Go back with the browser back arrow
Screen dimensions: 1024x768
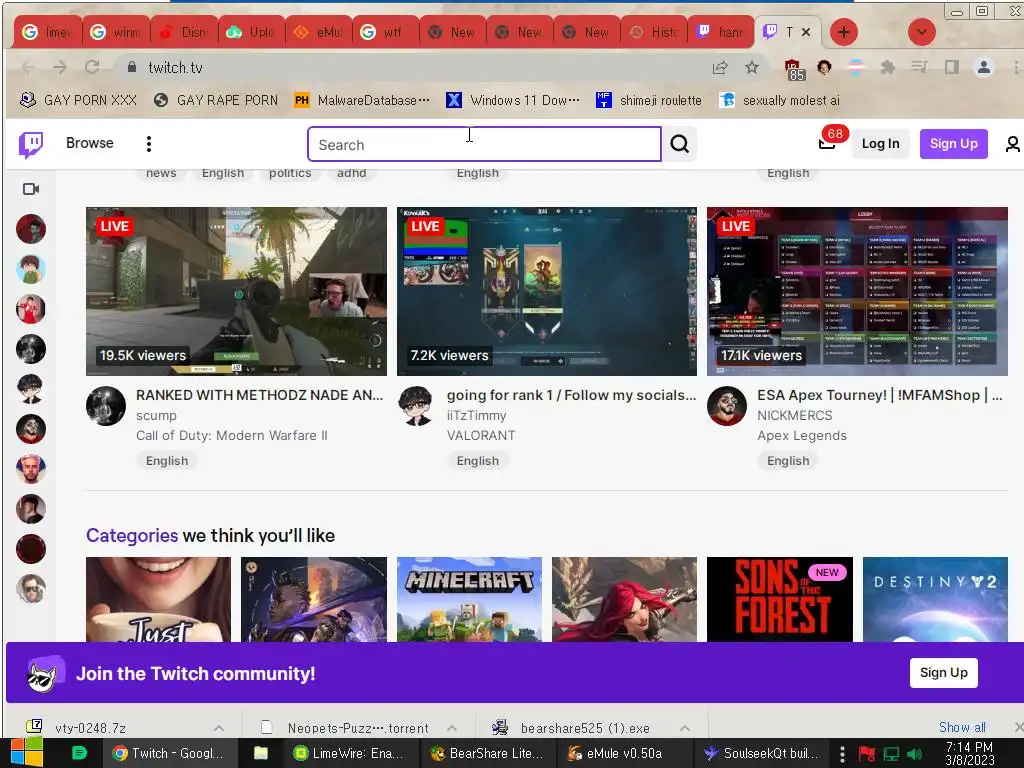[27, 67]
